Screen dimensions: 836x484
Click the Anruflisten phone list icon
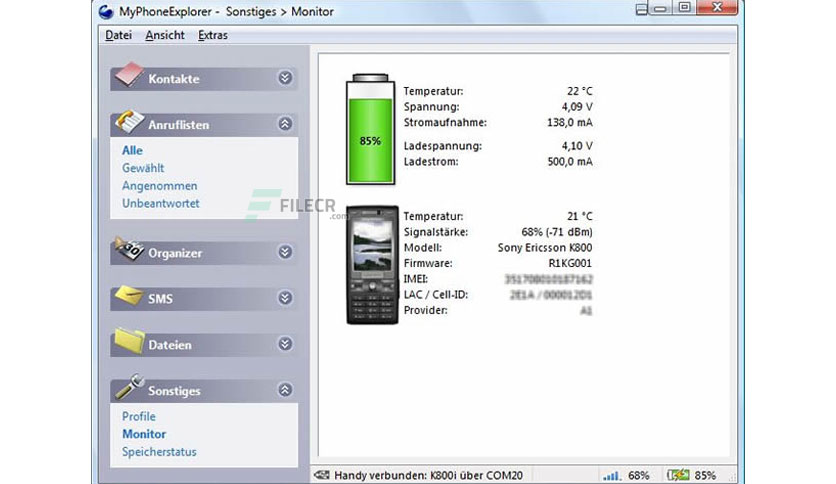[129, 121]
